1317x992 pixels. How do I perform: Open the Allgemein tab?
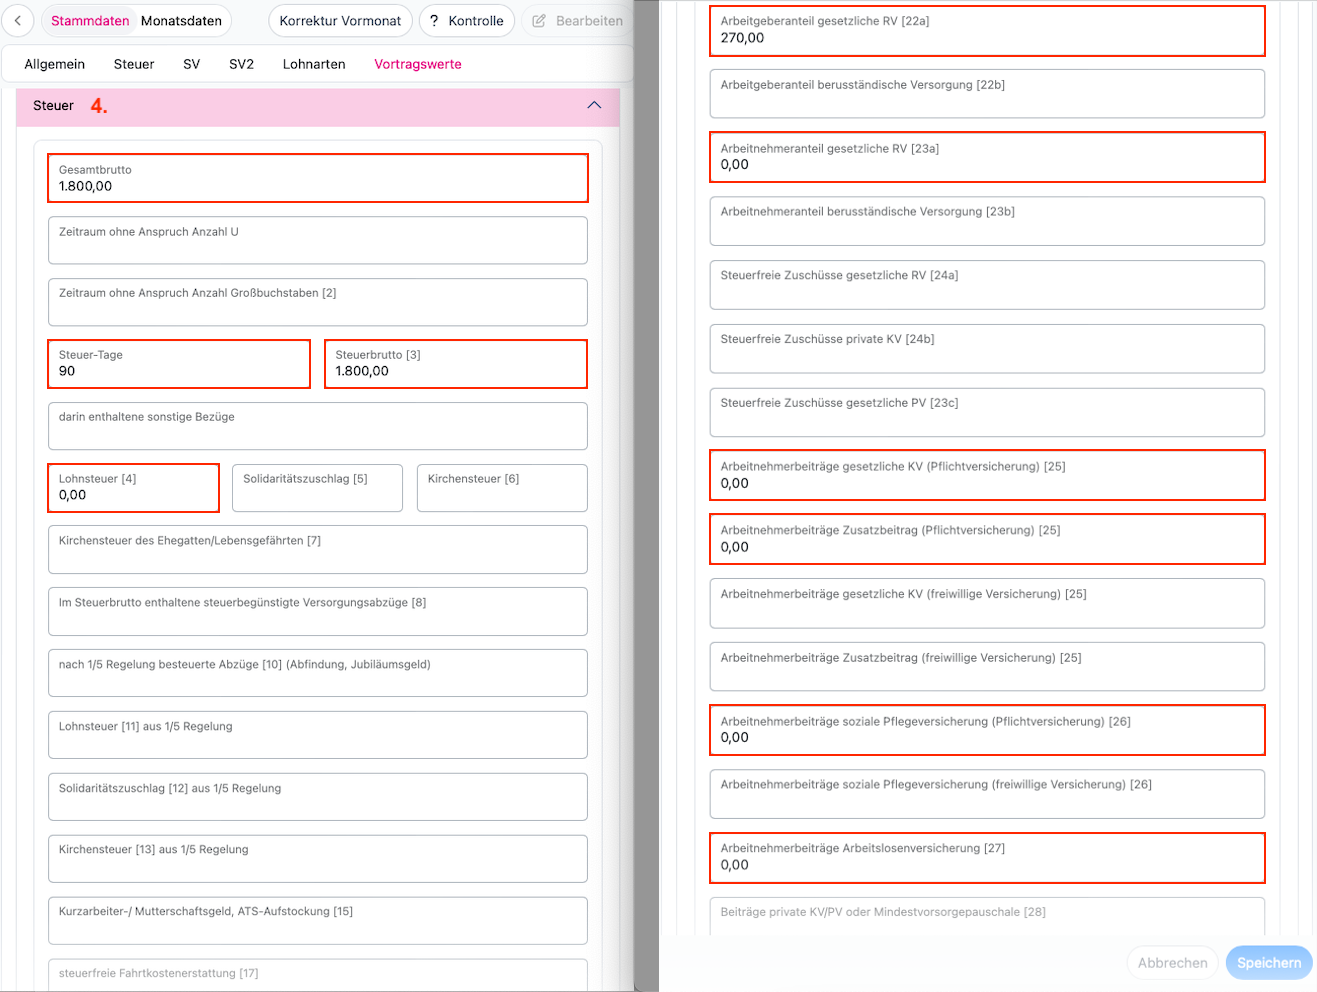click(x=54, y=64)
